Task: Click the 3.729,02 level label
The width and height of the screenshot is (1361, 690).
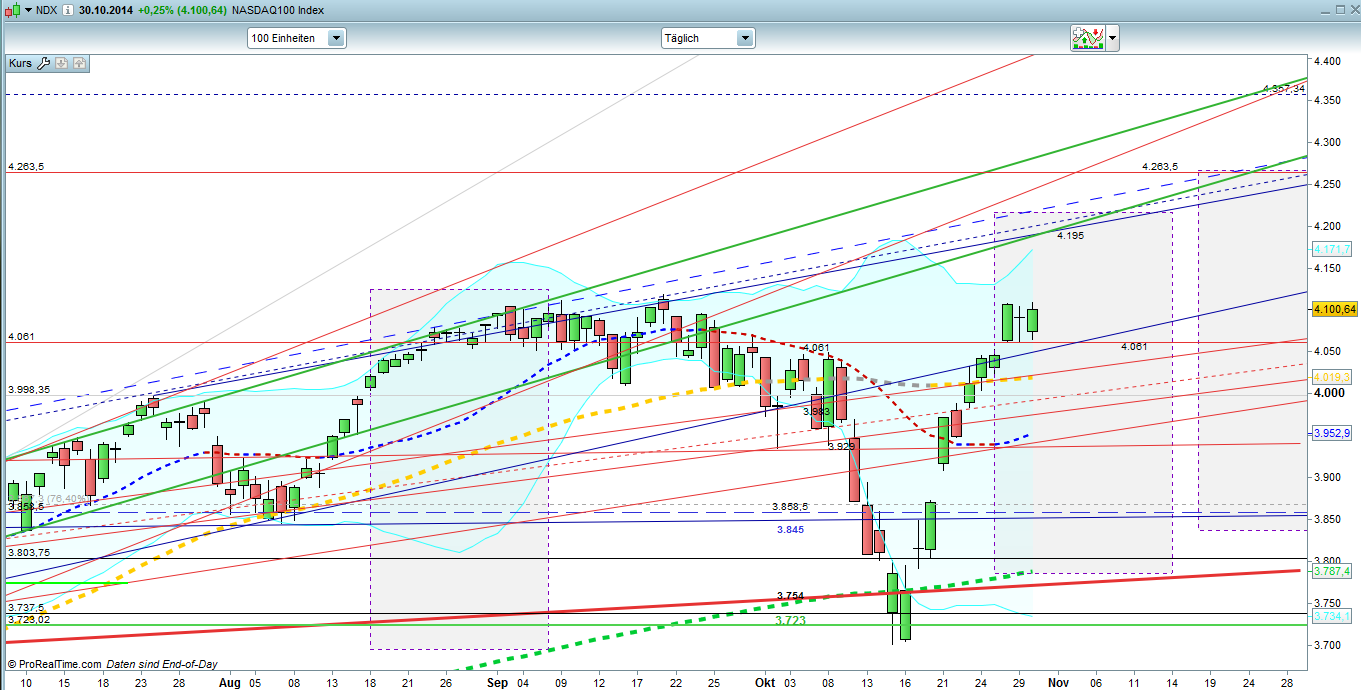Action: 27,620
